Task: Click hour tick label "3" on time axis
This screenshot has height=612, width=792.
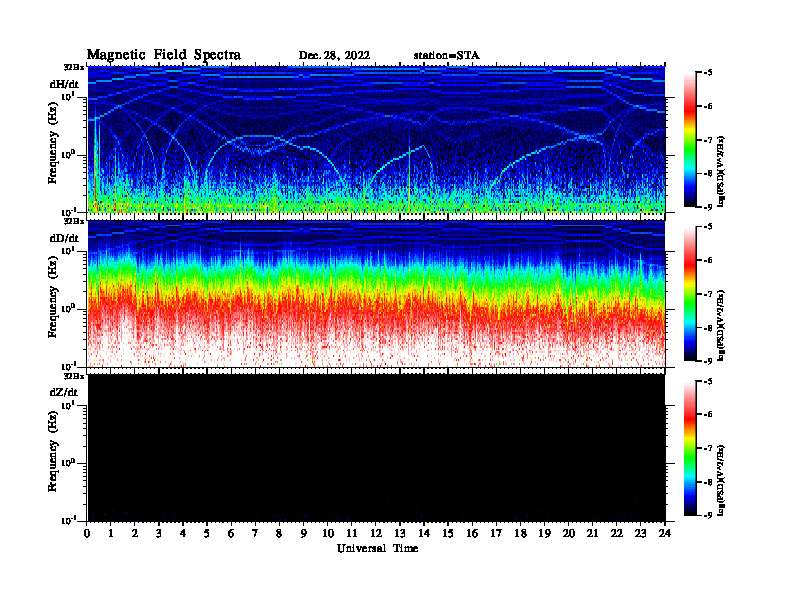Action: click(159, 533)
